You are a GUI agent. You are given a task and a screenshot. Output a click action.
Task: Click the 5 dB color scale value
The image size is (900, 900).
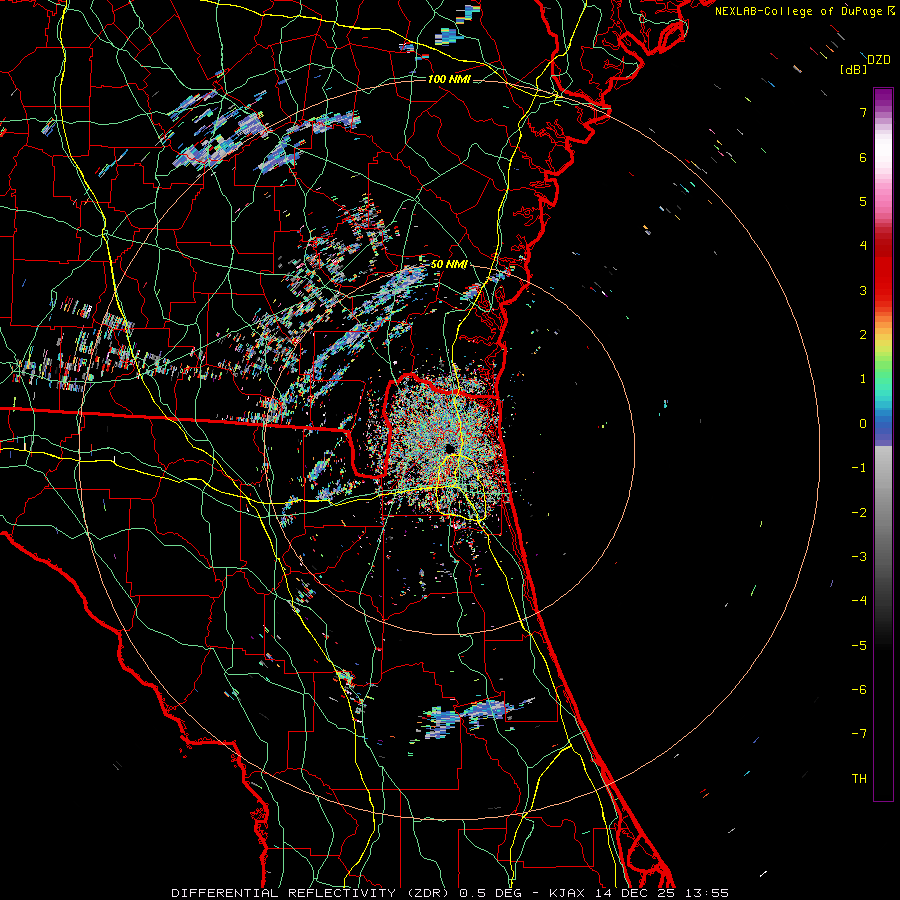(x=863, y=201)
